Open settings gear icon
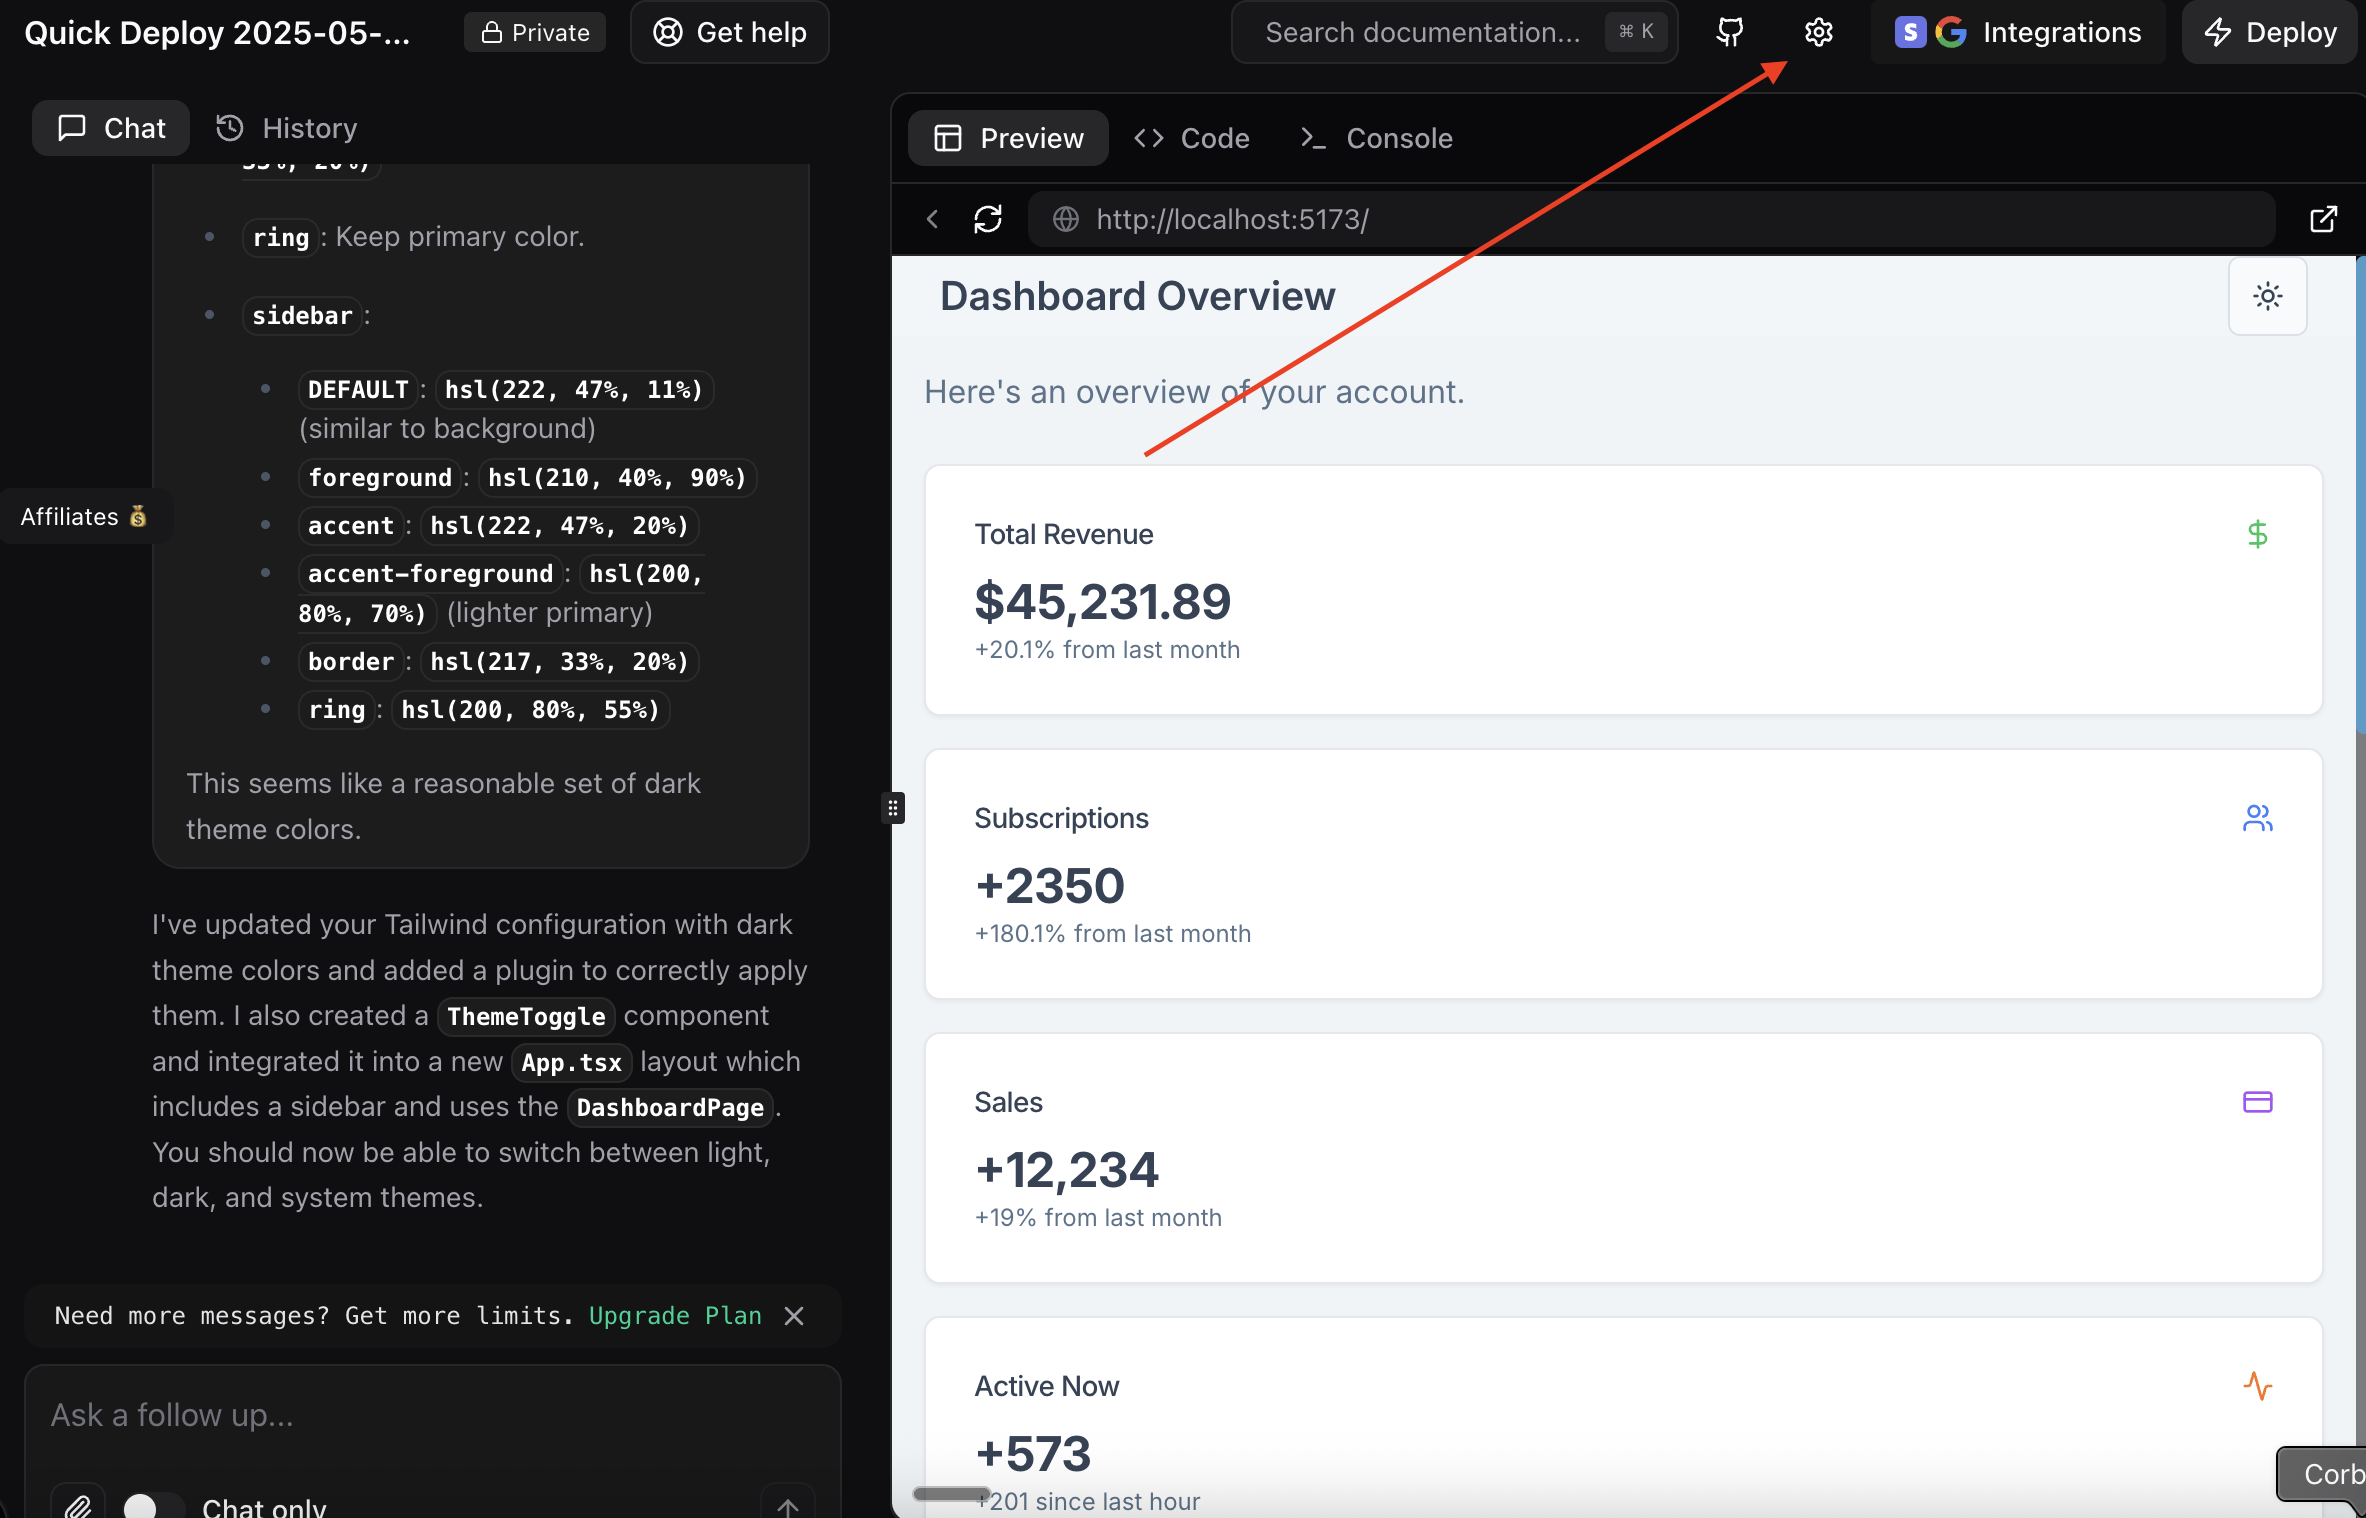Viewport: 2366px width, 1518px height. pyautogui.click(x=1818, y=32)
